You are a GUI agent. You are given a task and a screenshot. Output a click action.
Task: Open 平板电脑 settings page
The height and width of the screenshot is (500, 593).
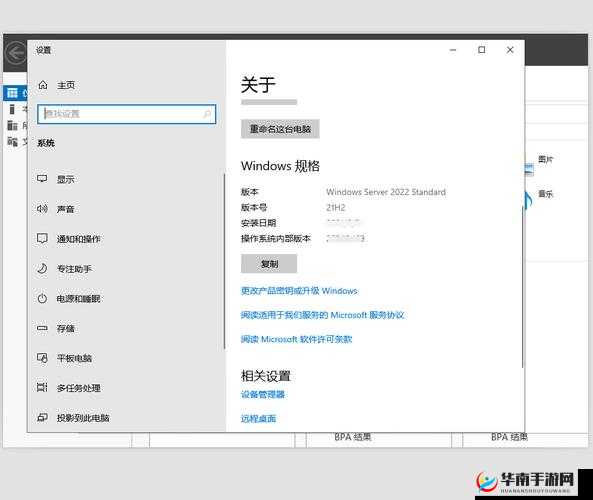74,358
